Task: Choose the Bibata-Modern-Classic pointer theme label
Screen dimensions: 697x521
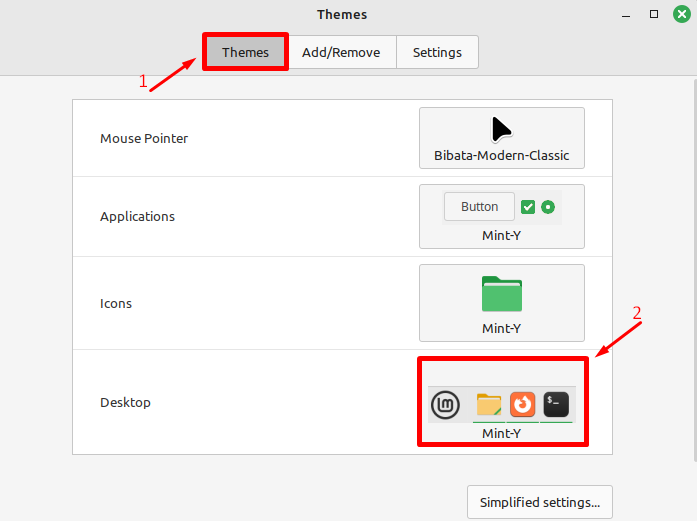Action: pos(501,156)
